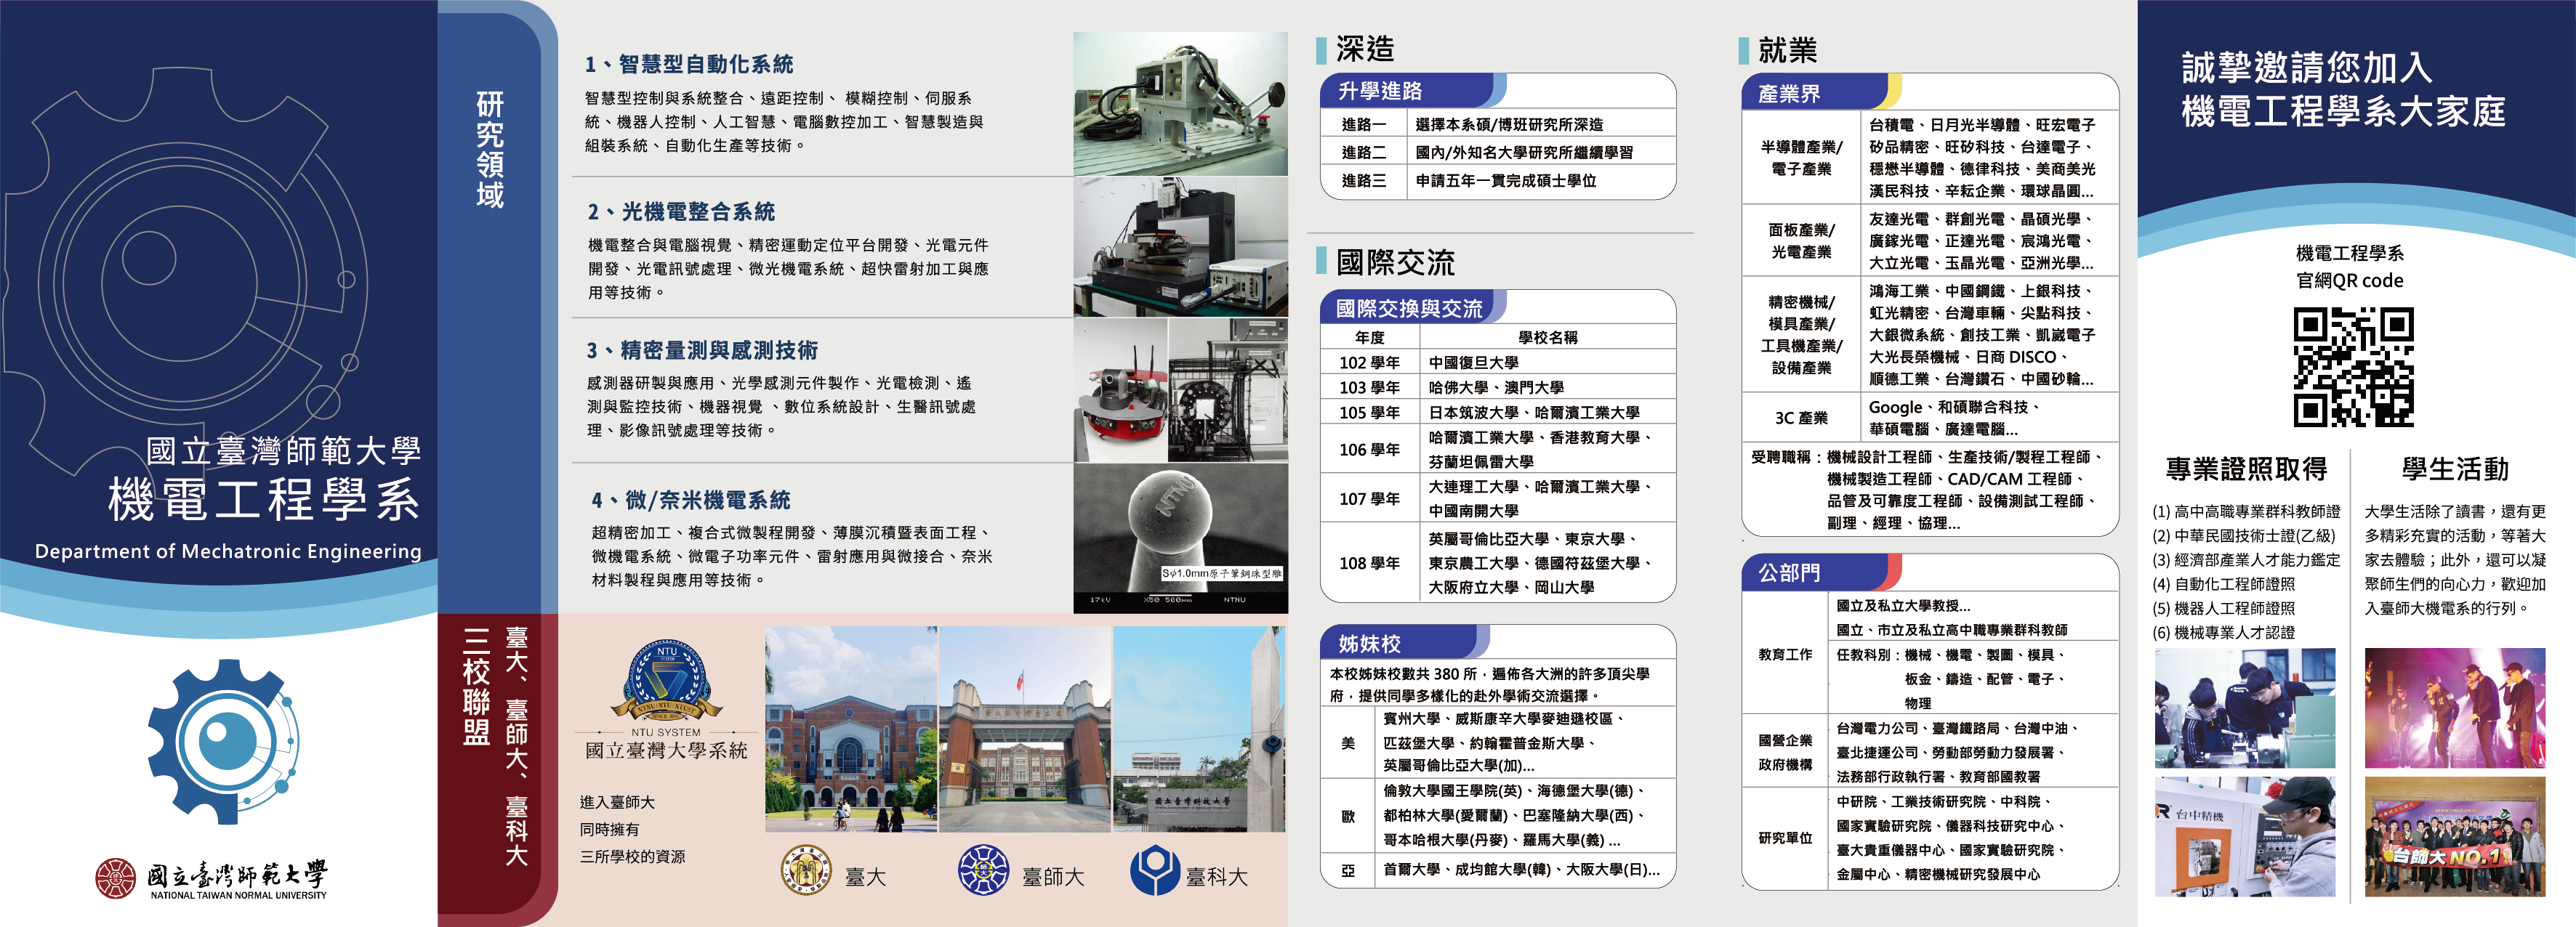2576x927 pixels.
Task: Click the 首爾大學 Asia sister school row
Action: click(x=1497, y=870)
